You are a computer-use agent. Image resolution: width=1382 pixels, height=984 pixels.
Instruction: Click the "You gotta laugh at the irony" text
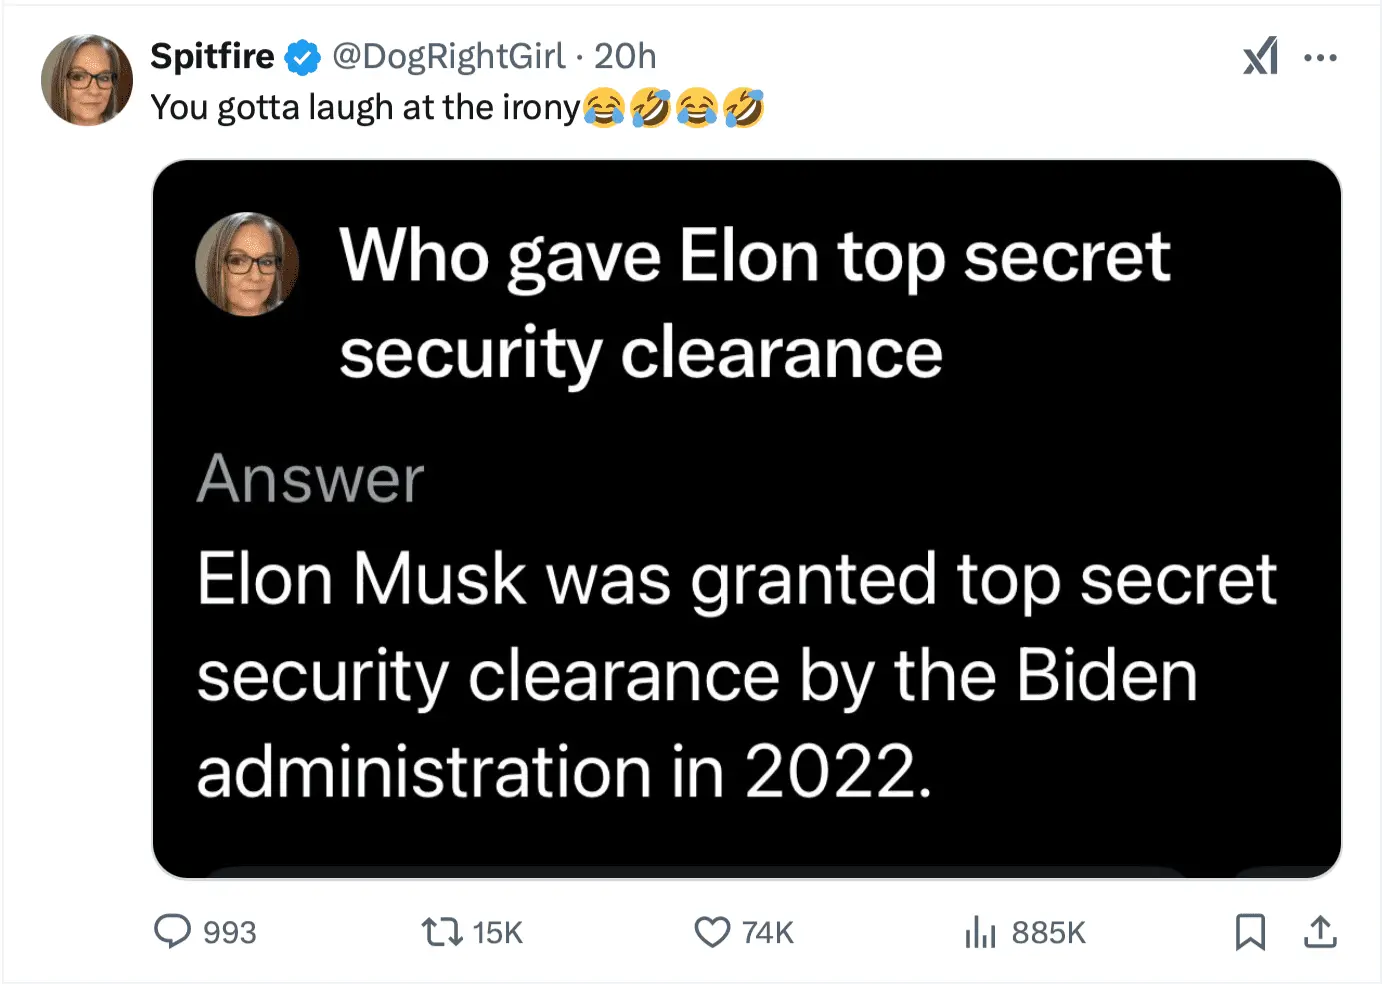[x=365, y=107]
